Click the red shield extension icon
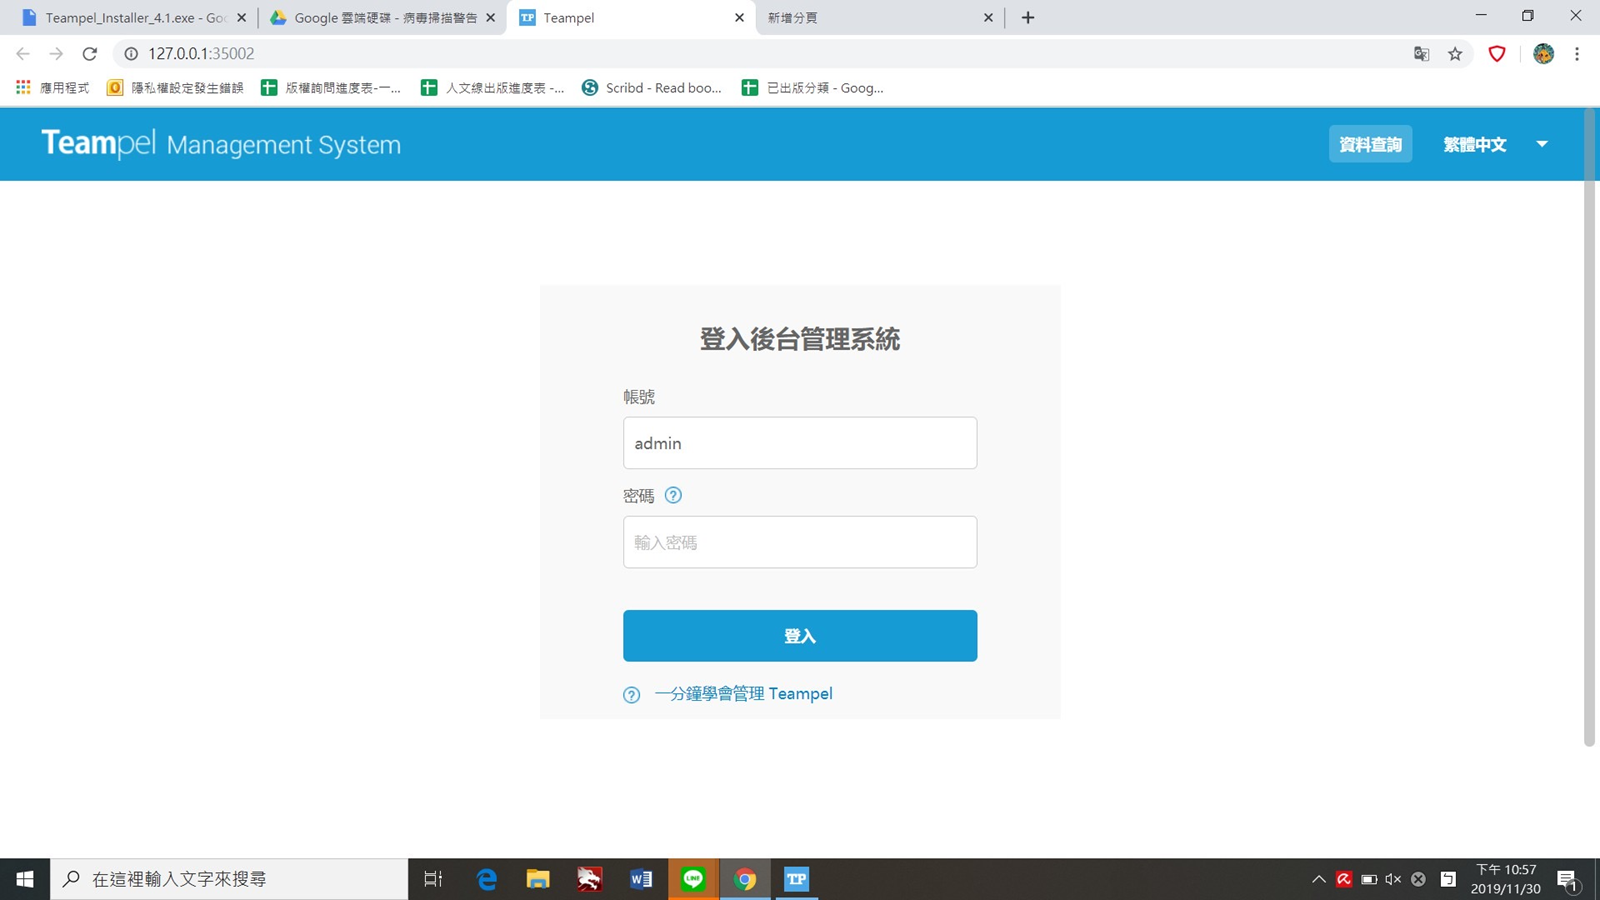 (x=1497, y=54)
